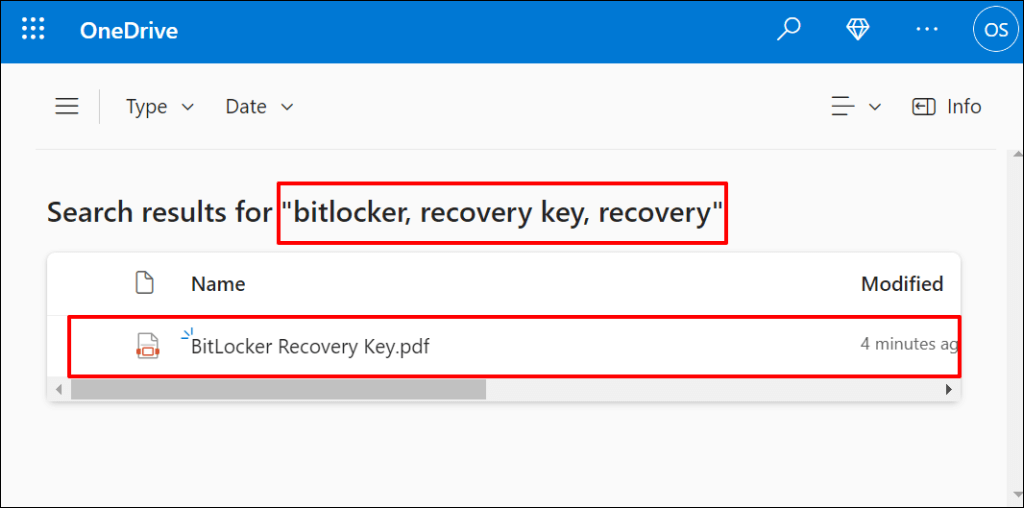The width and height of the screenshot is (1024, 508).
Task: Sort by the Modified column header
Action: [x=902, y=284]
